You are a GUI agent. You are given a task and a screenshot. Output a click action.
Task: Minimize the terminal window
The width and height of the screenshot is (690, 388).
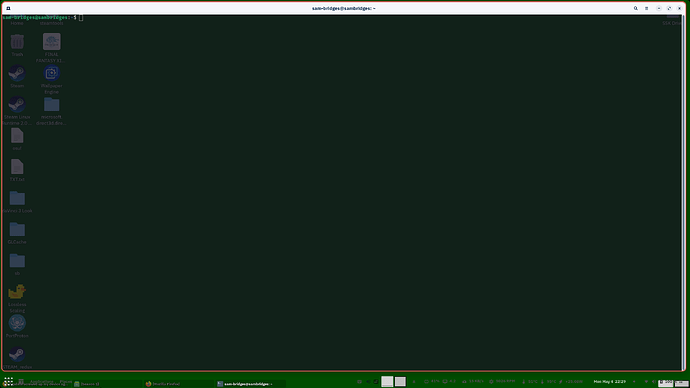pos(659,8)
